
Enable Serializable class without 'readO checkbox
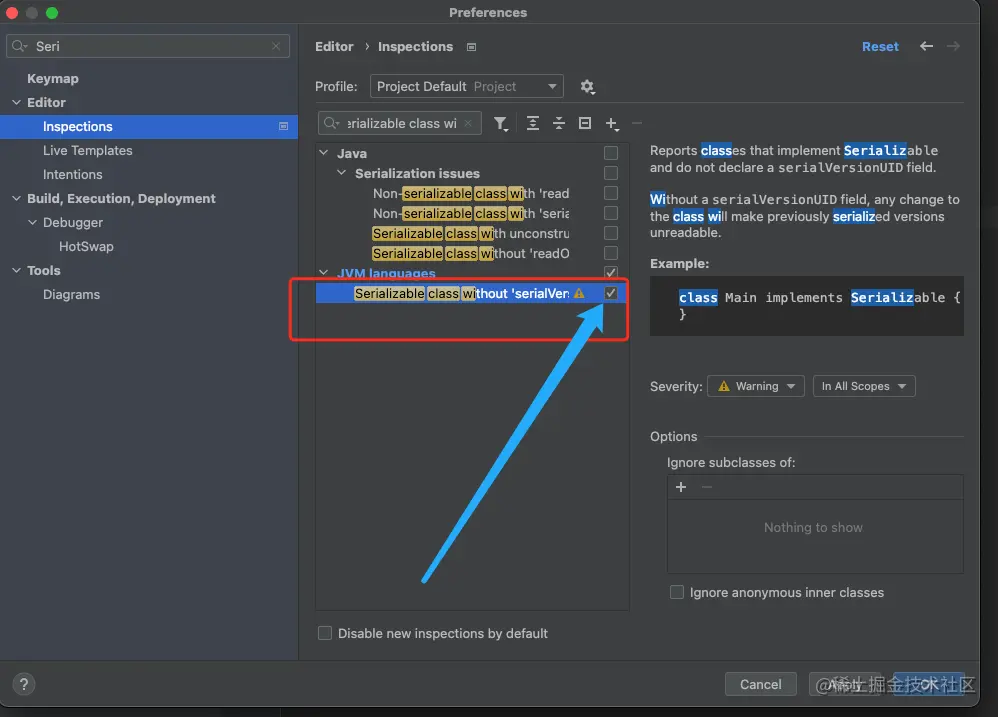click(x=610, y=253)
